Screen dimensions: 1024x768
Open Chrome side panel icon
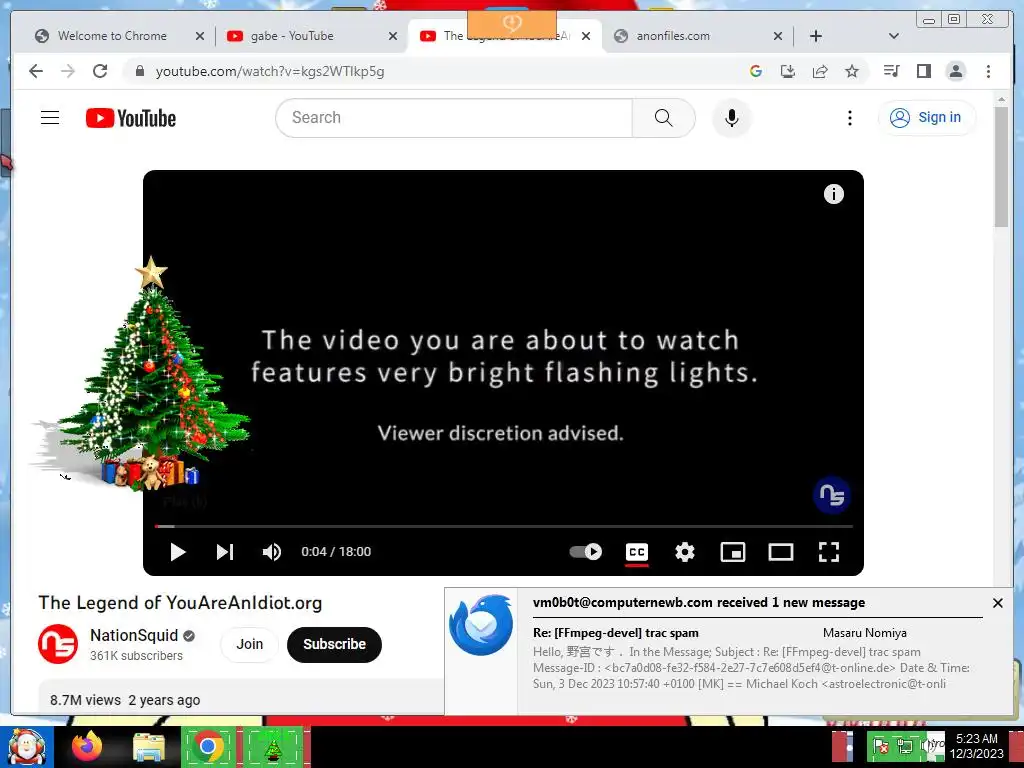(x=923, y=71)
